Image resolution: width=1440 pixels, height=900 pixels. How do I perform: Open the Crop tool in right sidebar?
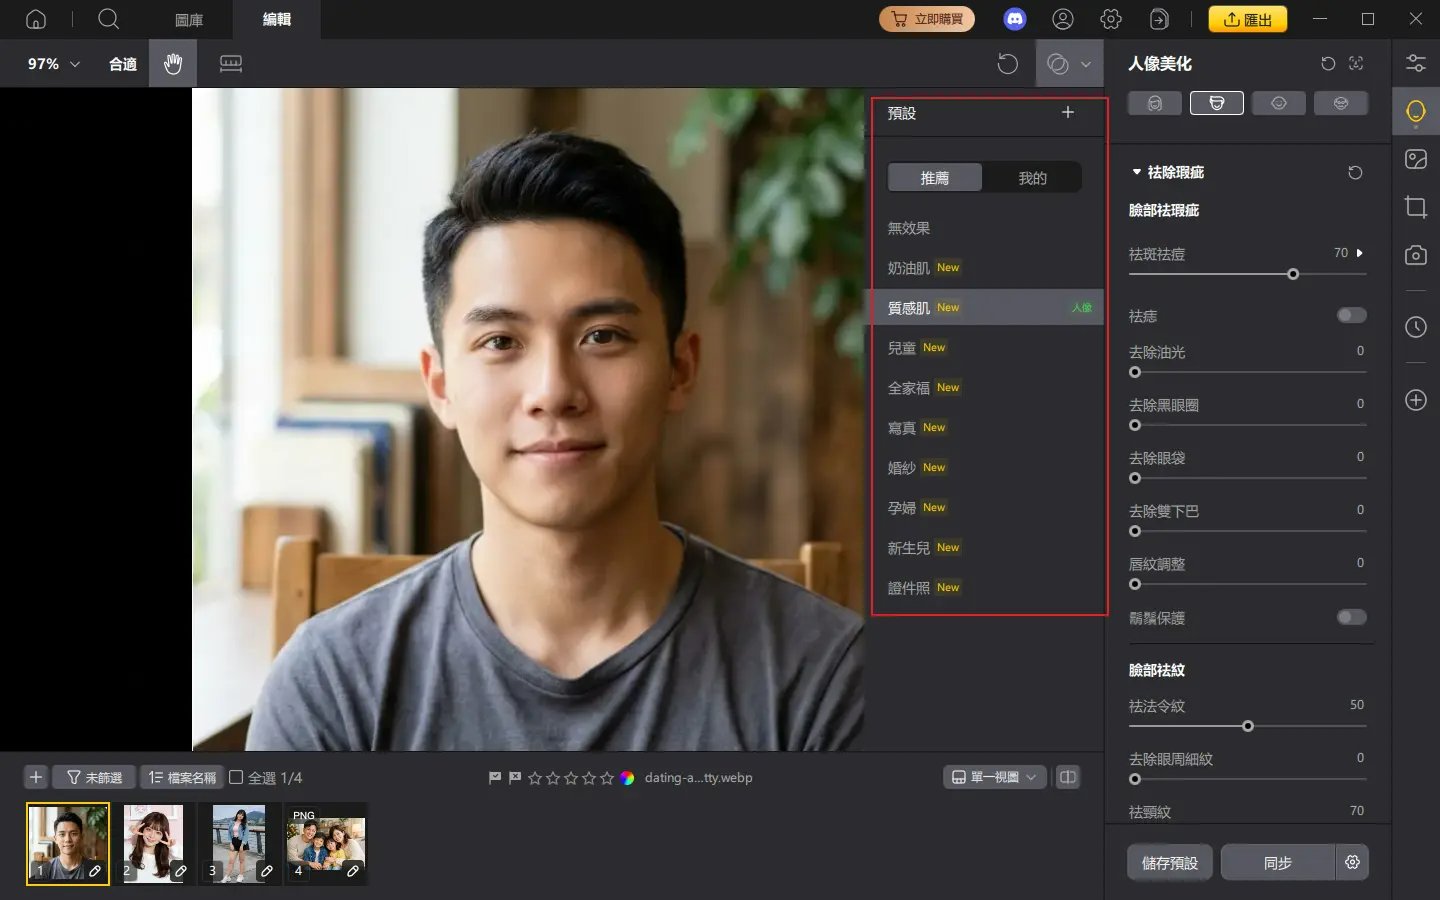pos(1416,207)
